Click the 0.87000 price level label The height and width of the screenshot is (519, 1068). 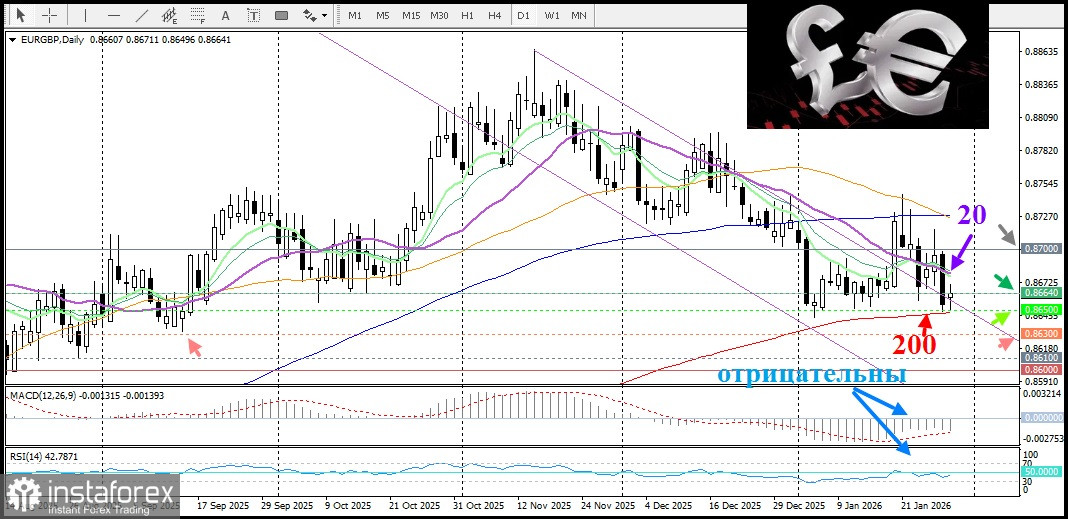pyautogui.click(x=1042, y=249)
